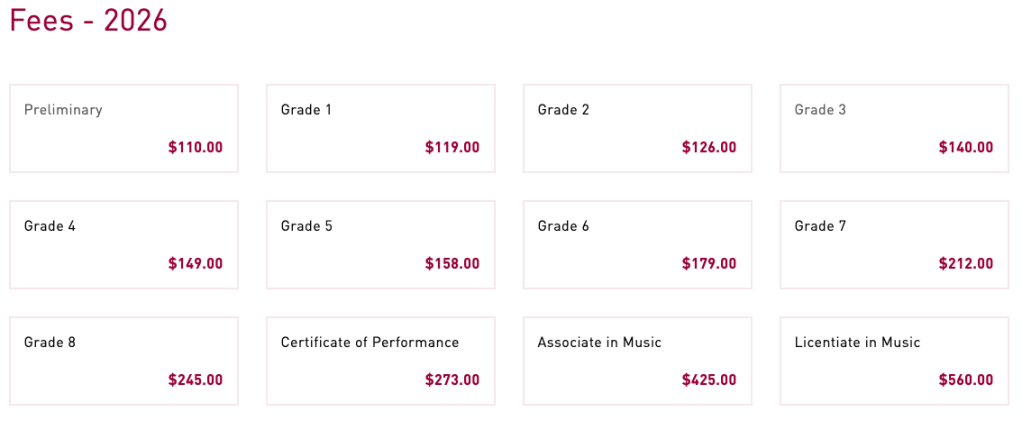Click the Grade 6 fee card

point(637,244)
